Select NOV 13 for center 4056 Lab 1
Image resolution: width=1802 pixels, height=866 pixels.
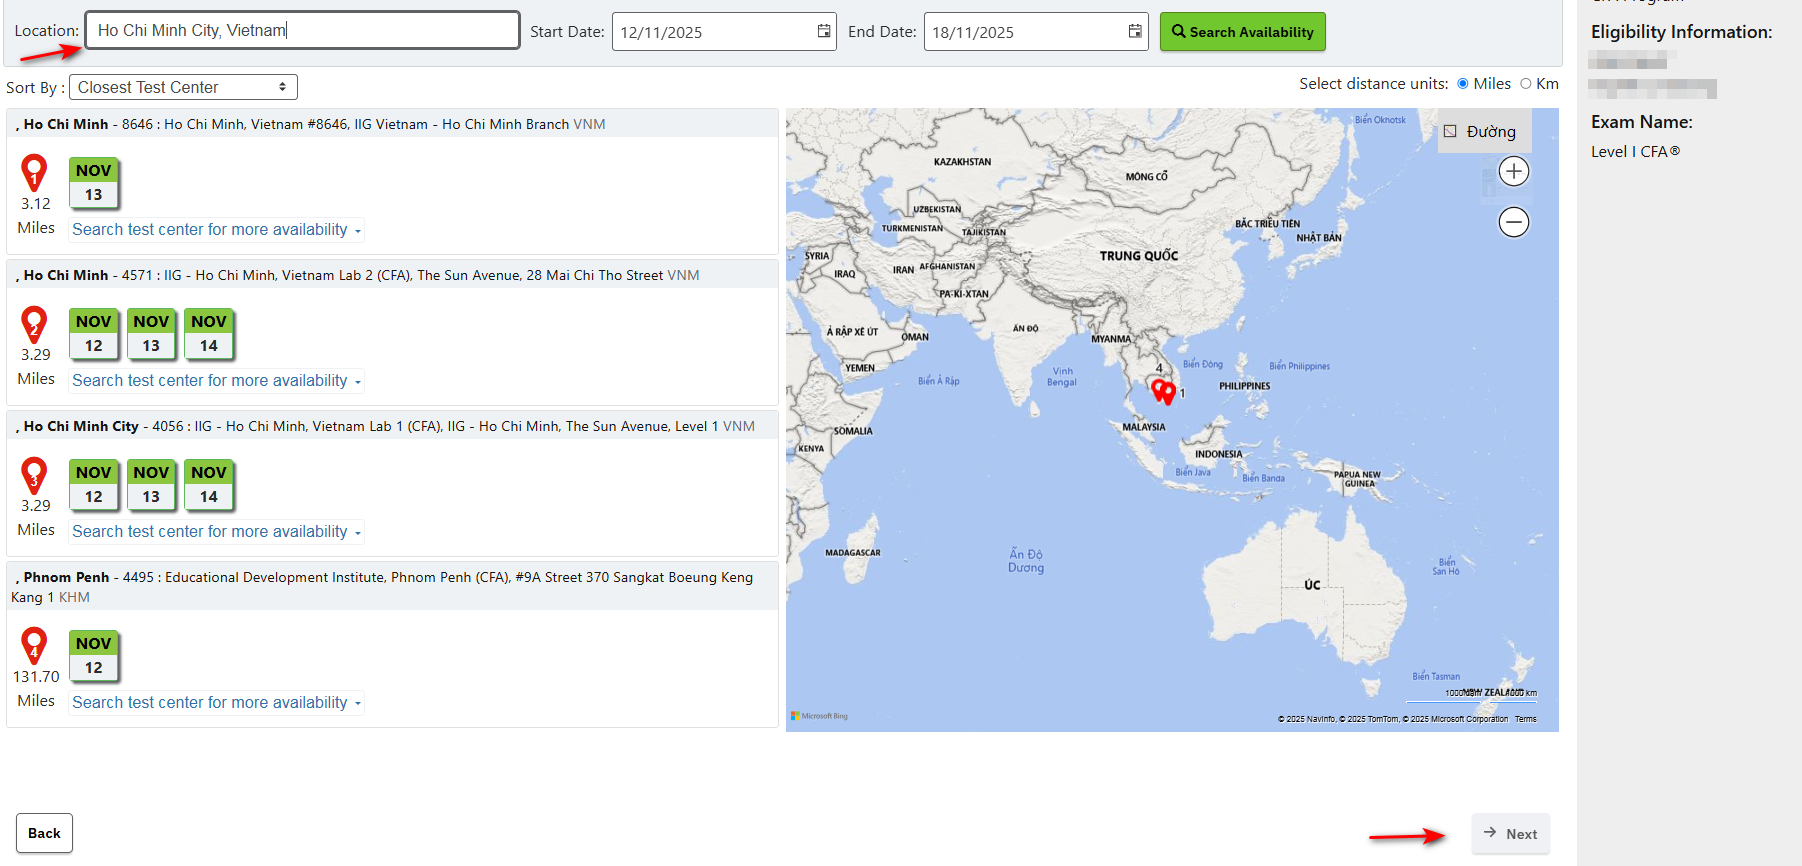pos(151,485)
